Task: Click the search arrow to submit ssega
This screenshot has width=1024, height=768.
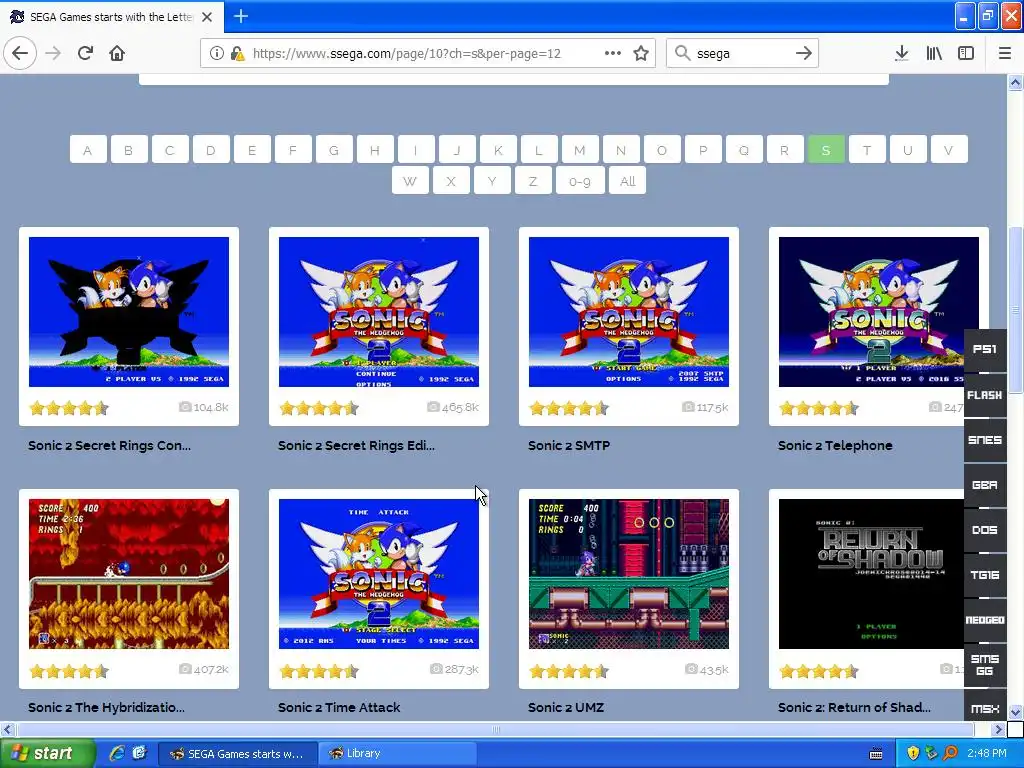Action: [803, 53]
